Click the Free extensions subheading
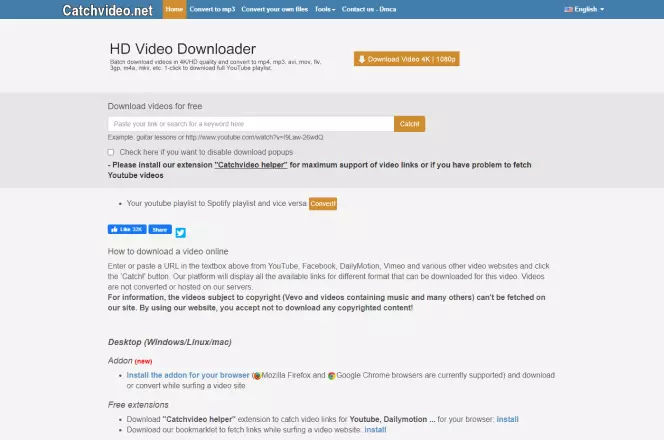The image size is (664, 440). [x=138, y=405]
